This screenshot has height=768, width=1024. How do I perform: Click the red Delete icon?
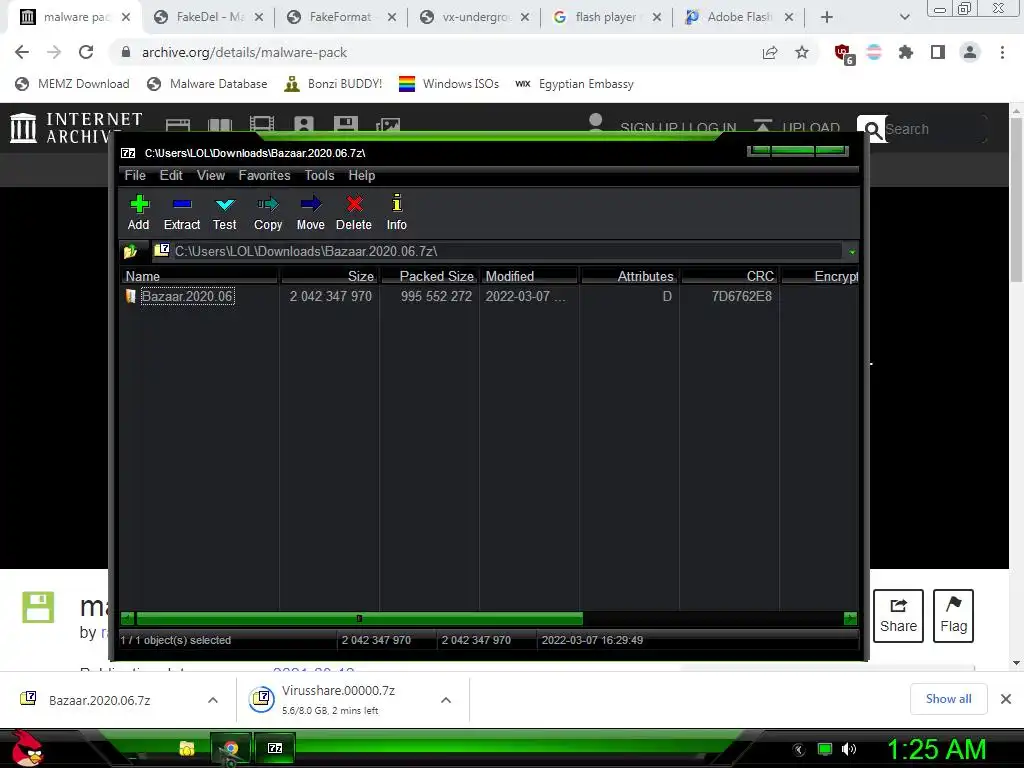click(354, 213)
